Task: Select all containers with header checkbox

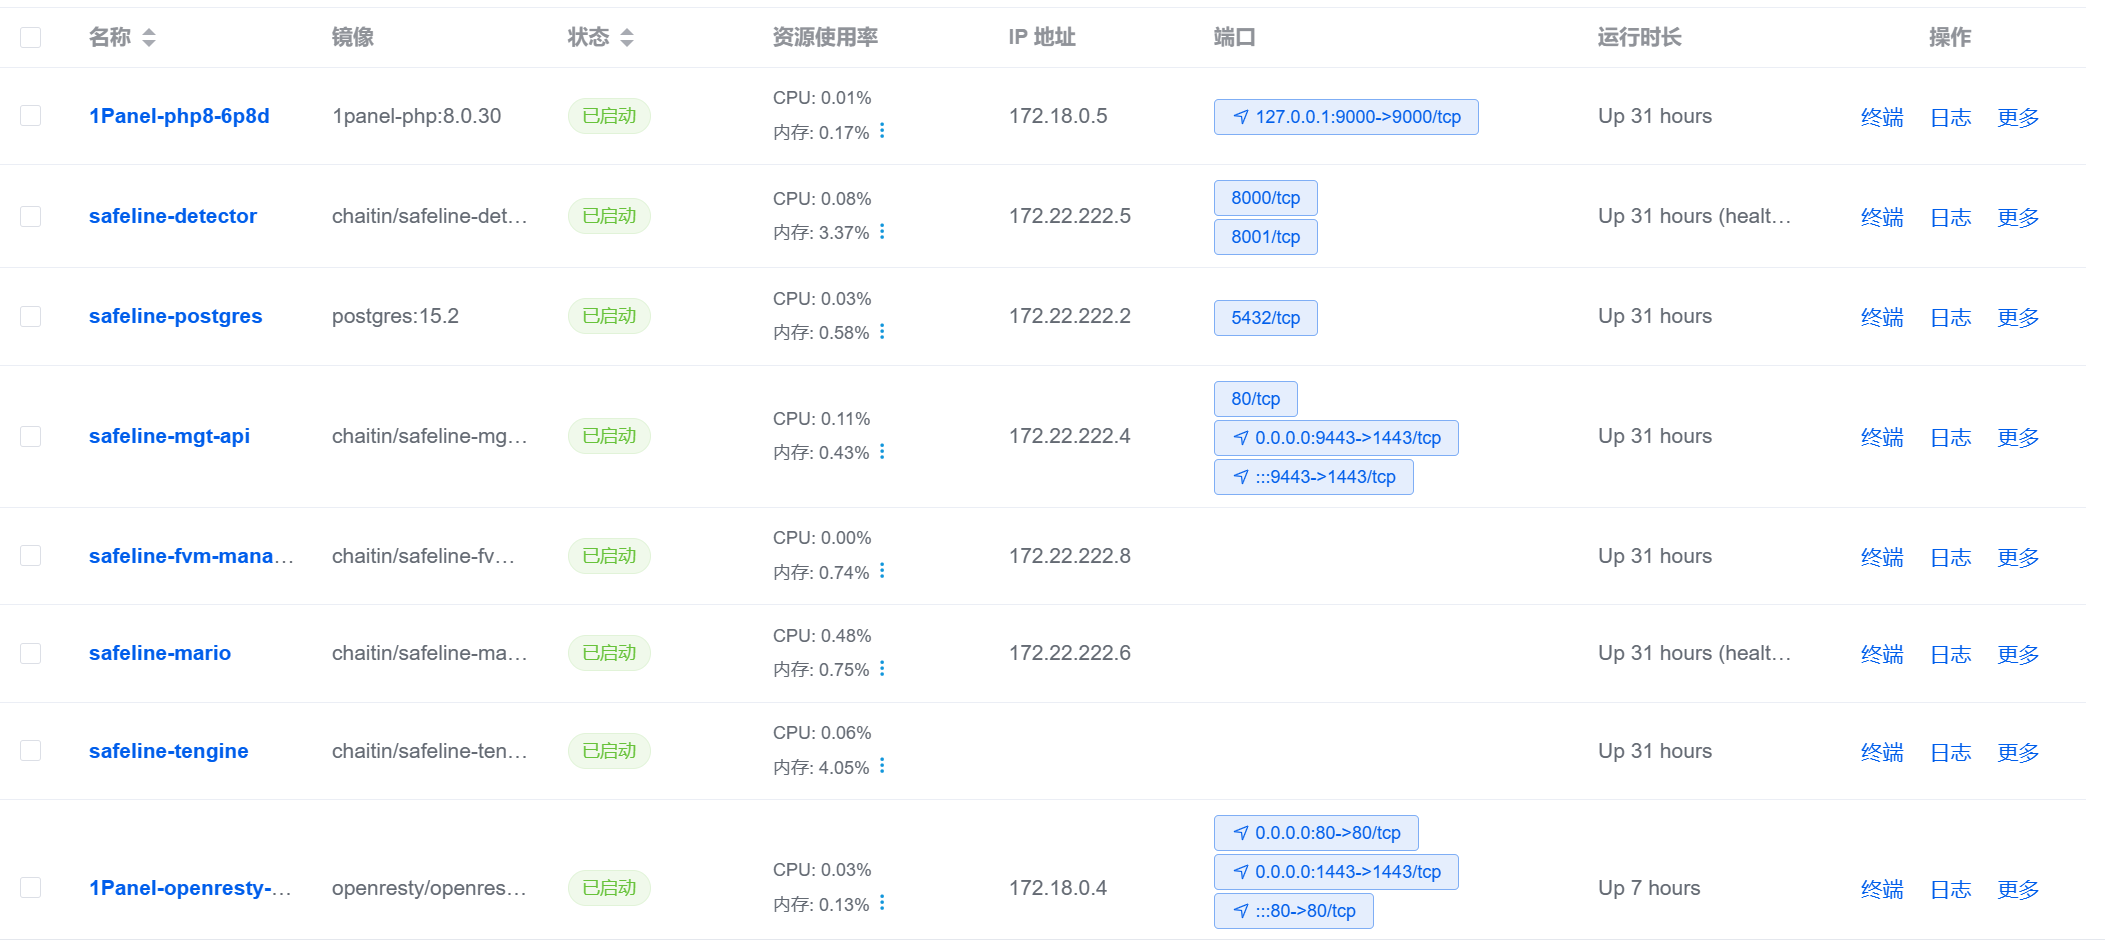Action: click(31, 38)
